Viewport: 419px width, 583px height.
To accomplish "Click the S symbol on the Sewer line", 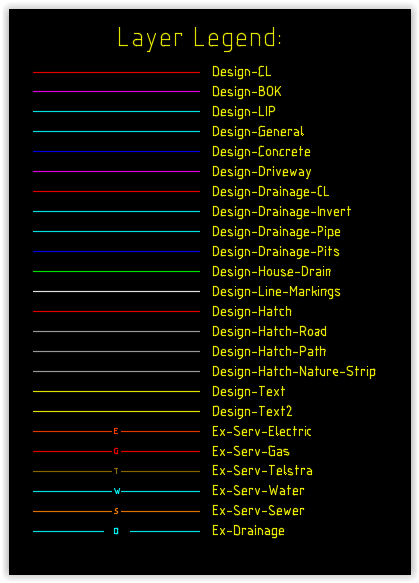I will 116,512.
